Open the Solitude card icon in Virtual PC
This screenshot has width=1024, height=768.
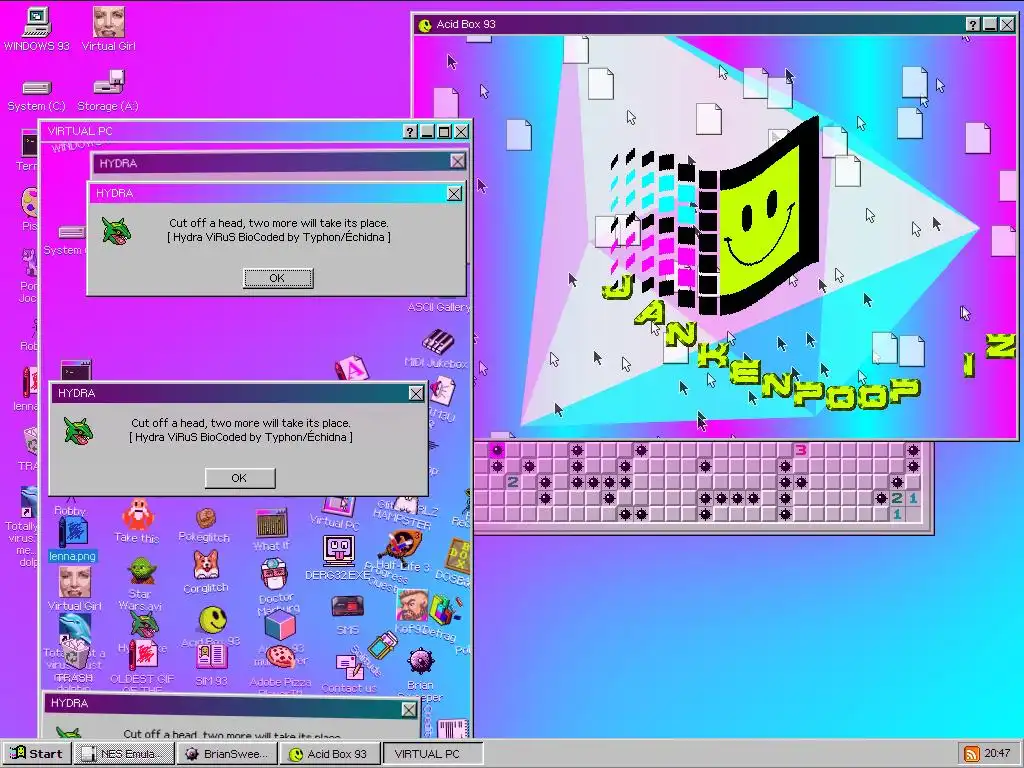point(382,645)
